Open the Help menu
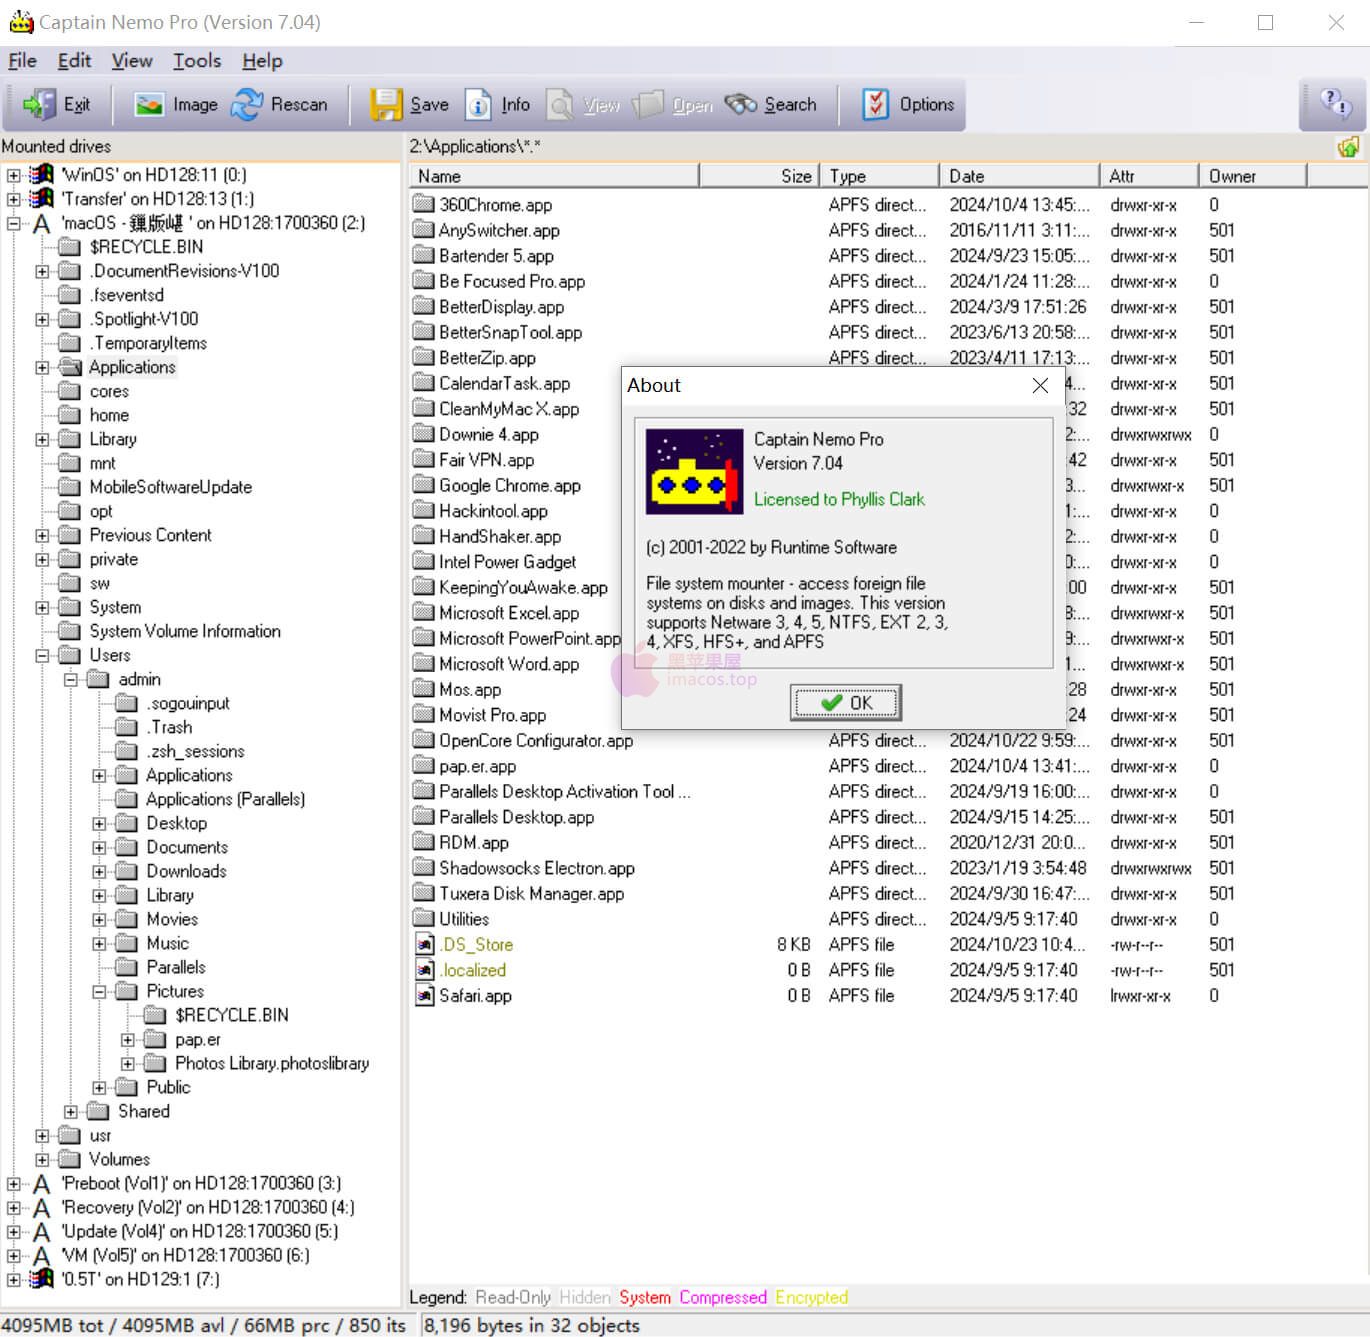This screenshot has width=1370, height=1337. (x=262, y=61)
